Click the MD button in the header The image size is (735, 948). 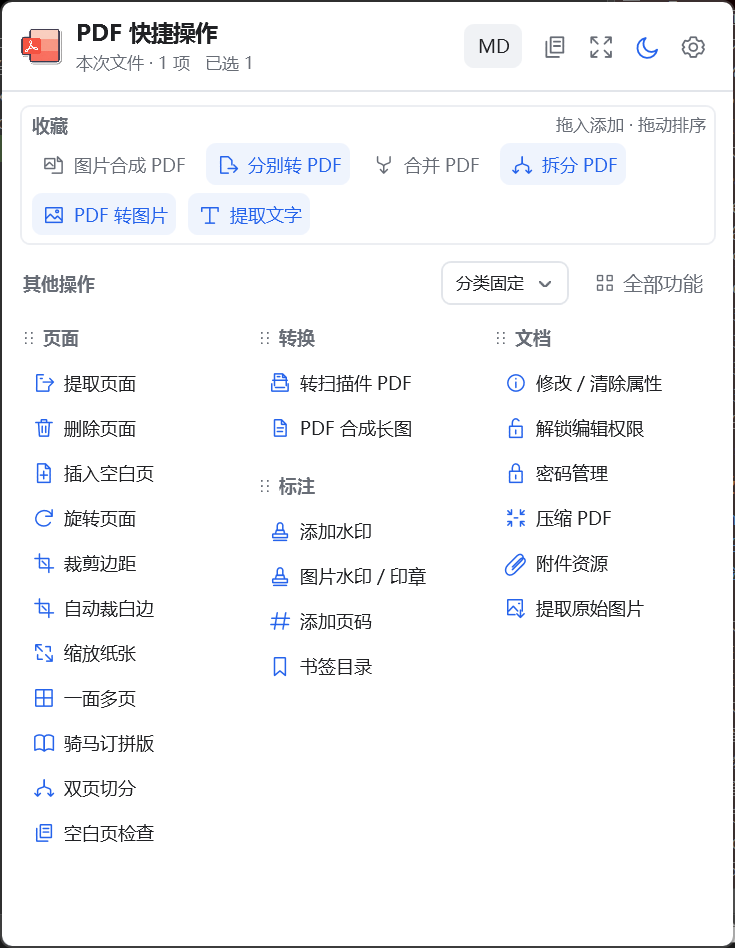point(493,46)
